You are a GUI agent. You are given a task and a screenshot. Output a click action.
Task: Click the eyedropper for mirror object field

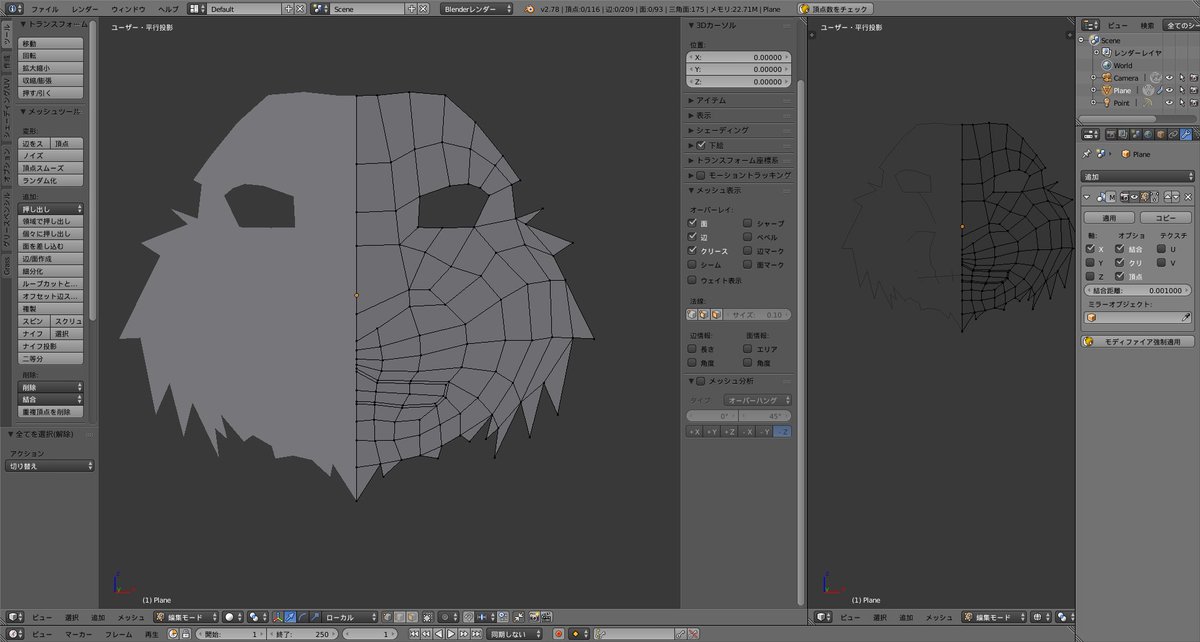[x=1186, y=318]
